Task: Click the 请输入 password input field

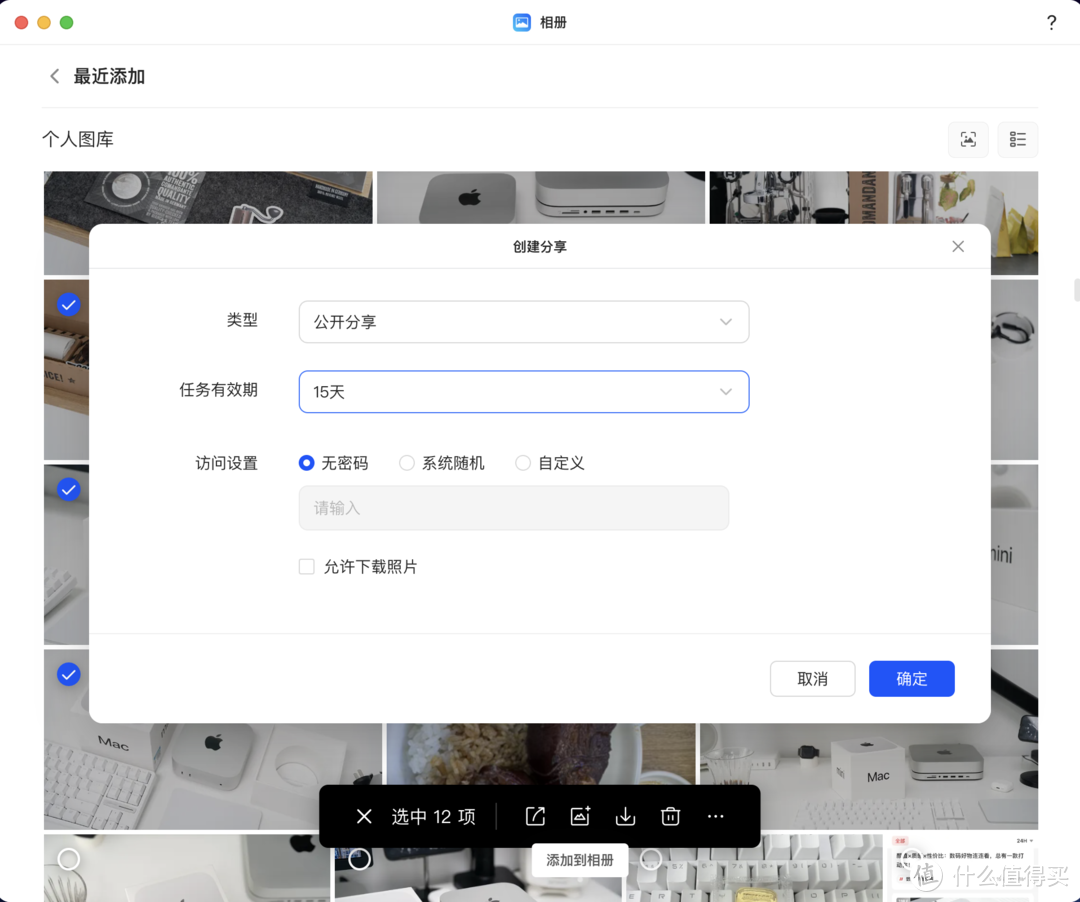Action: 513,508
